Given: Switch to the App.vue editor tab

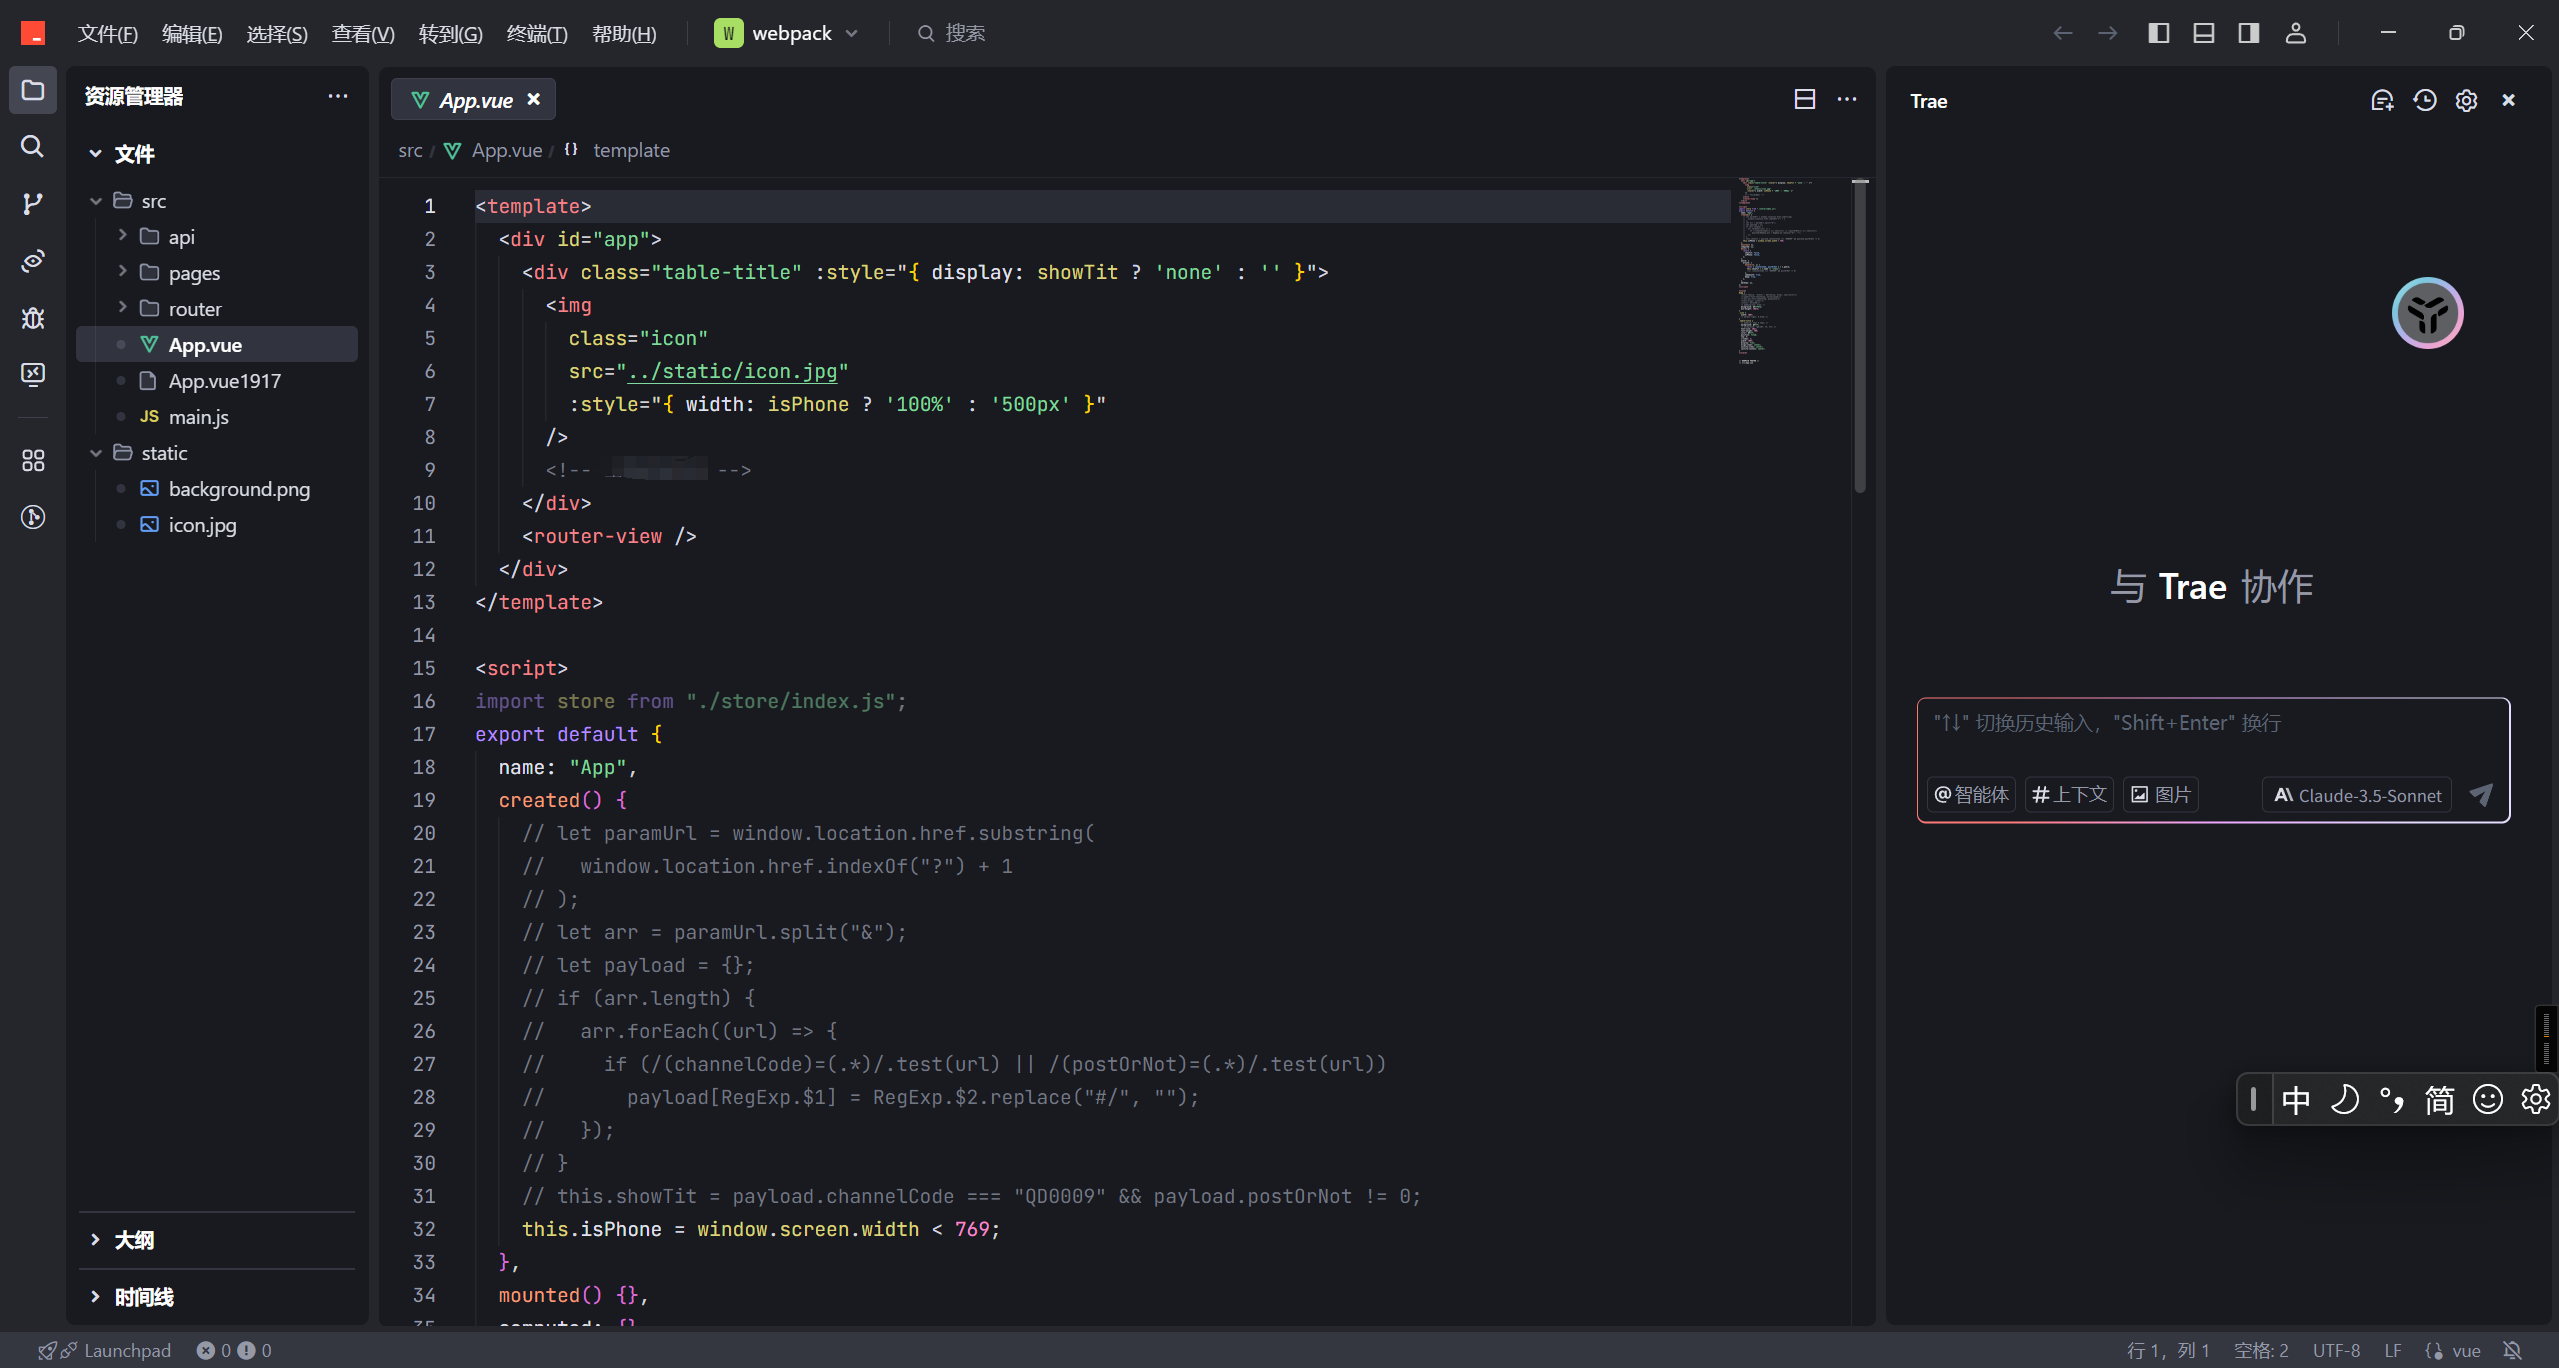Looking at the screenshot, I should tap(474, 100).
